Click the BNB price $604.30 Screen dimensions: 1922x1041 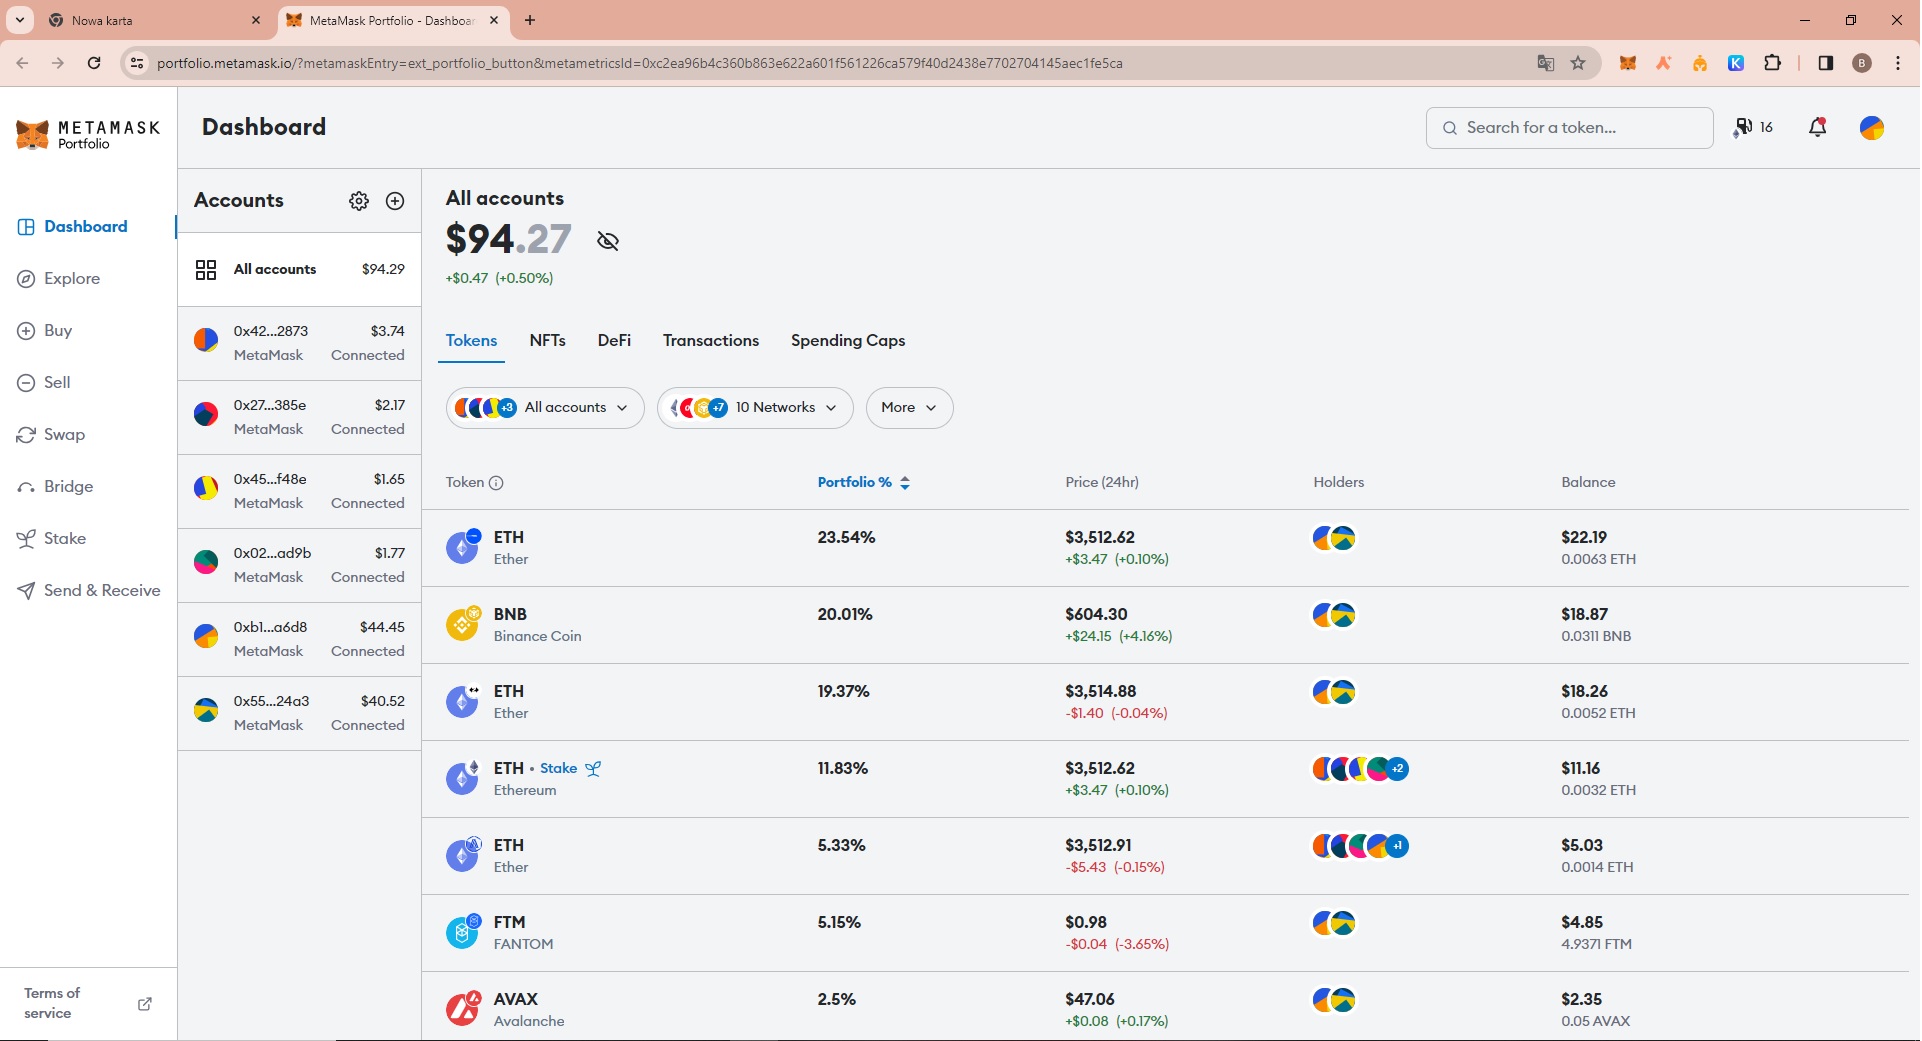tap(1096, 615)
